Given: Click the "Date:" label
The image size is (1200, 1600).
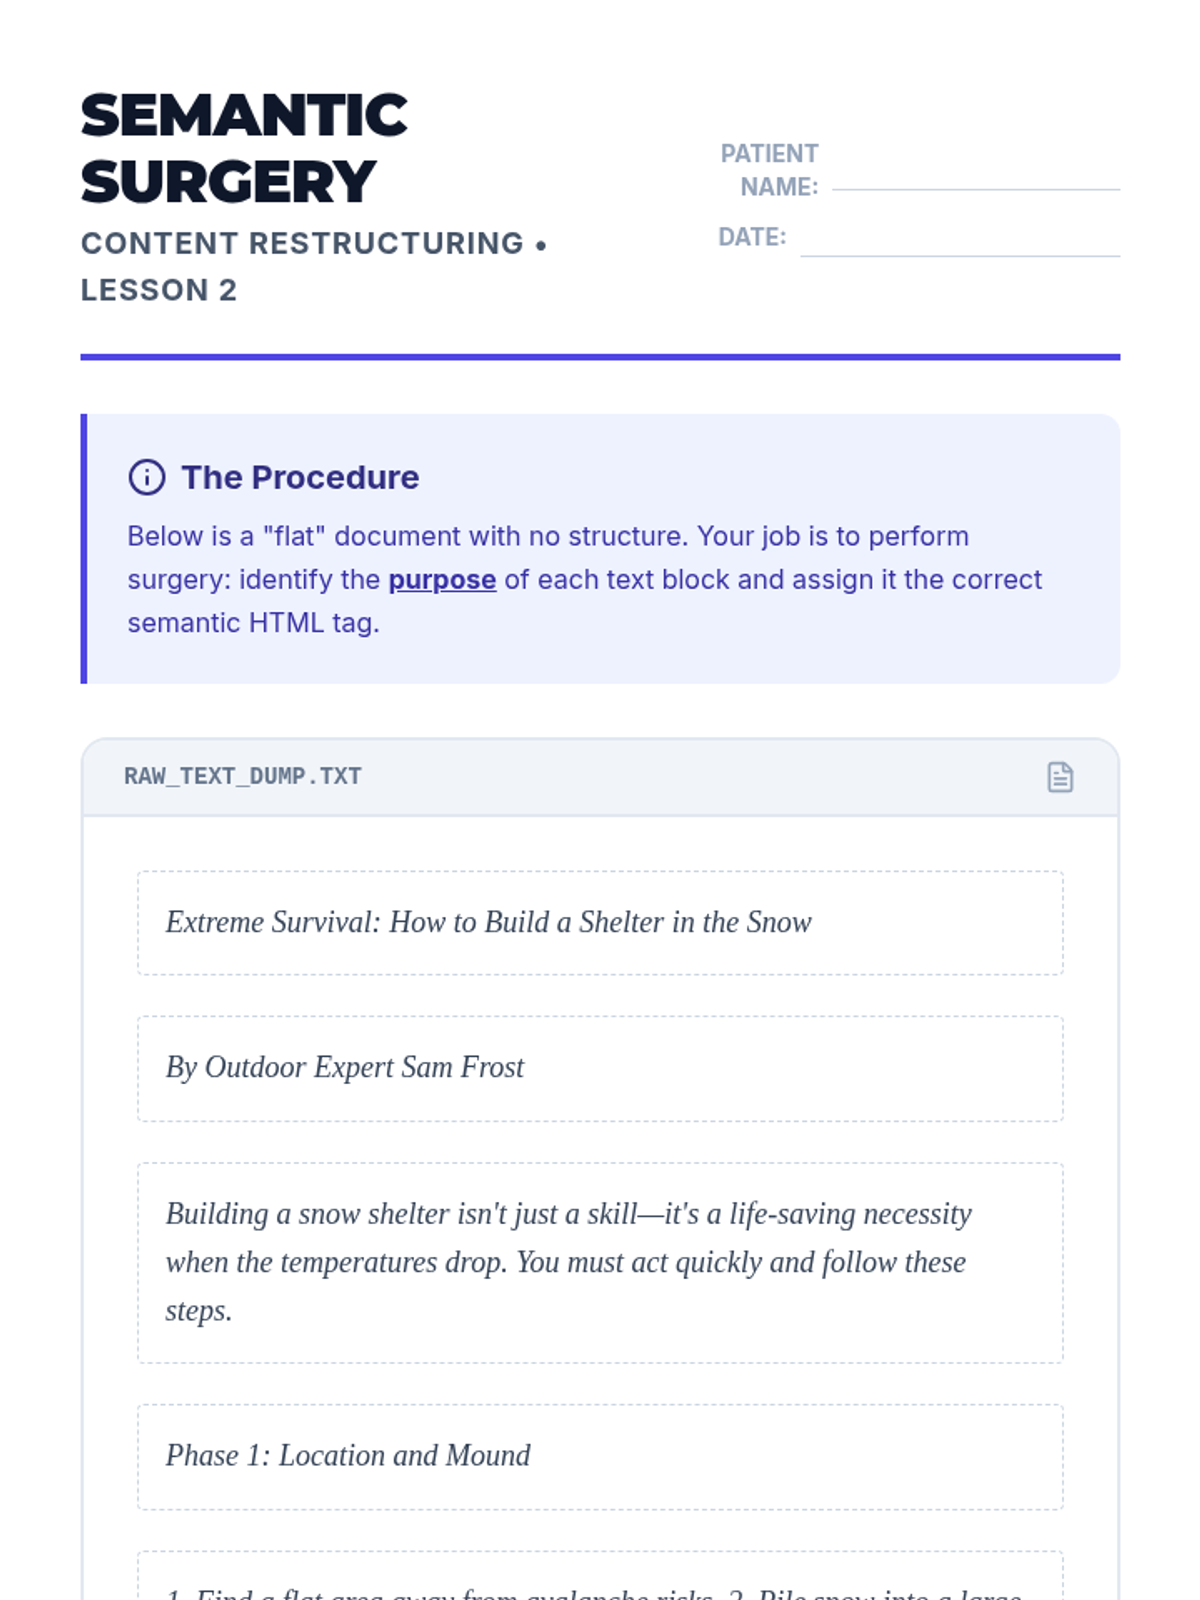Looking at the screenshot, I should 752,237.
